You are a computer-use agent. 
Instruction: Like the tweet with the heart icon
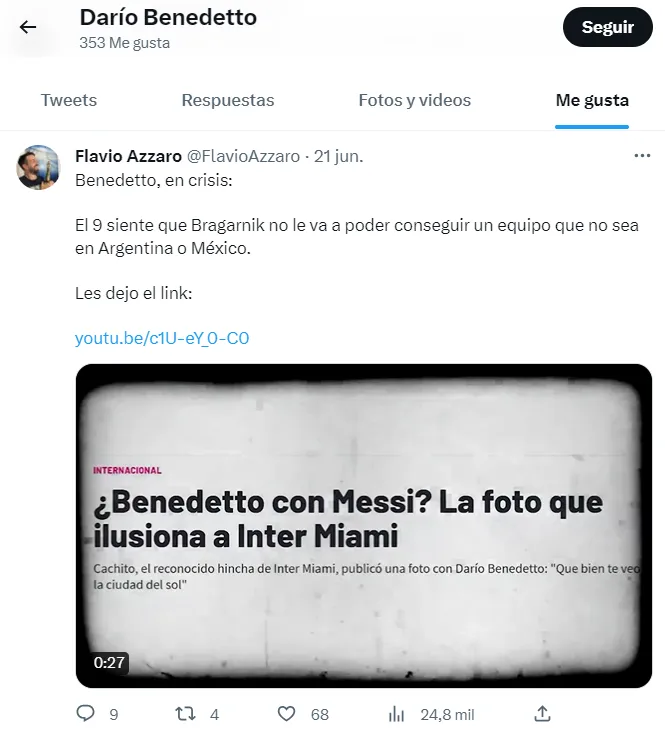(286, 714)
